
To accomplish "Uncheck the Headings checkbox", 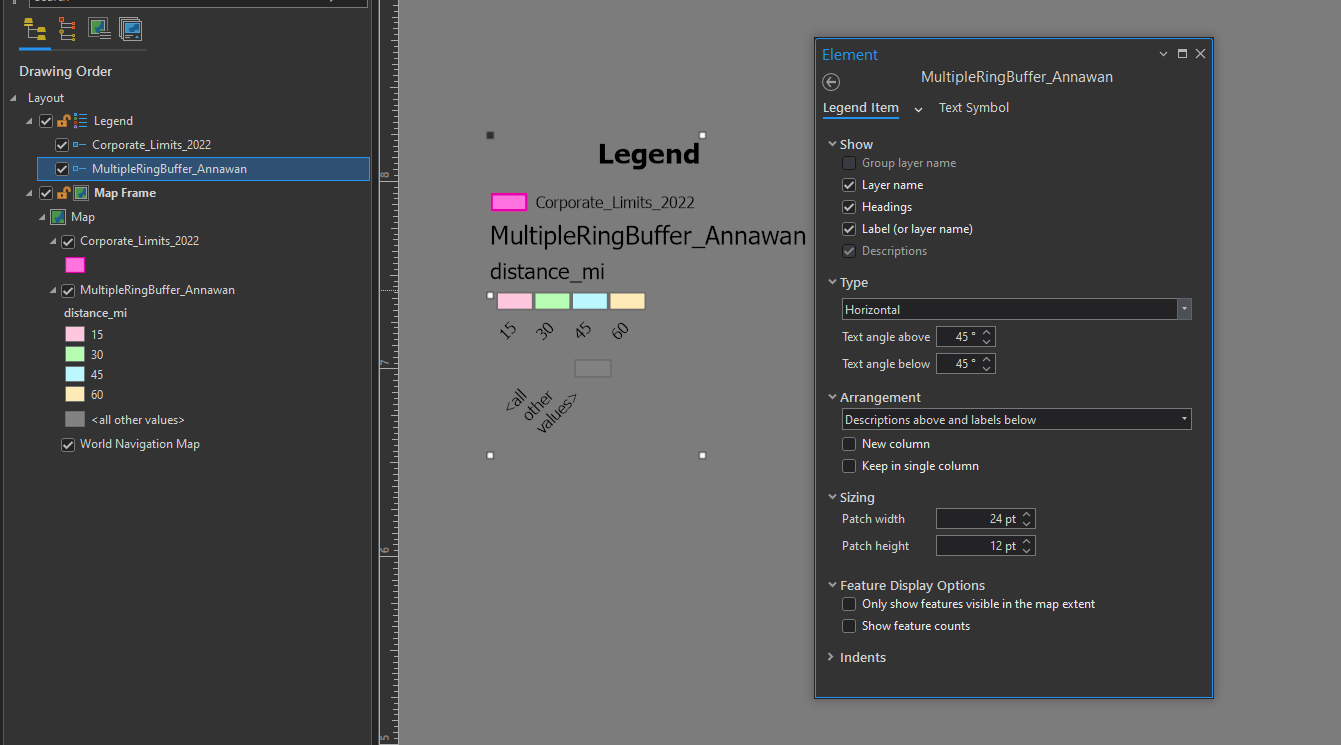I will (849, 206).
